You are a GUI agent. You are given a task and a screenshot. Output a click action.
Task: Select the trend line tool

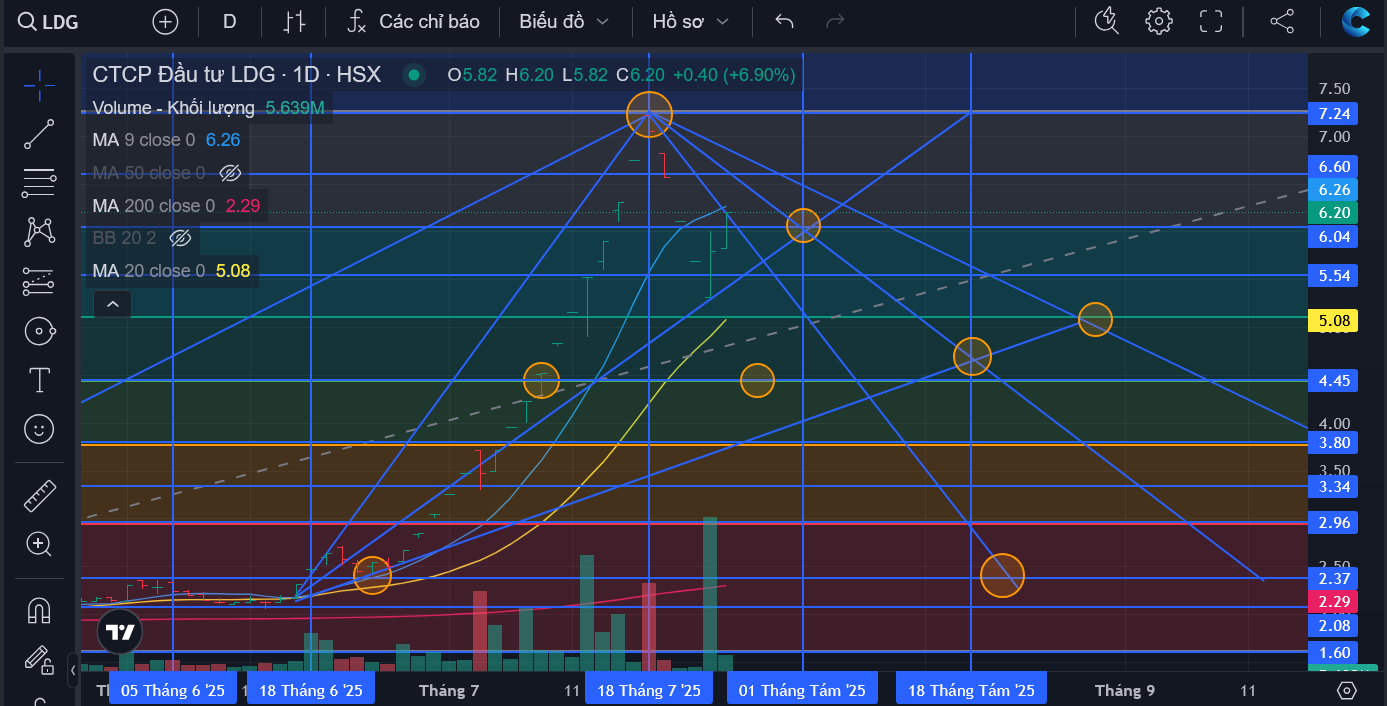[39, 134]
